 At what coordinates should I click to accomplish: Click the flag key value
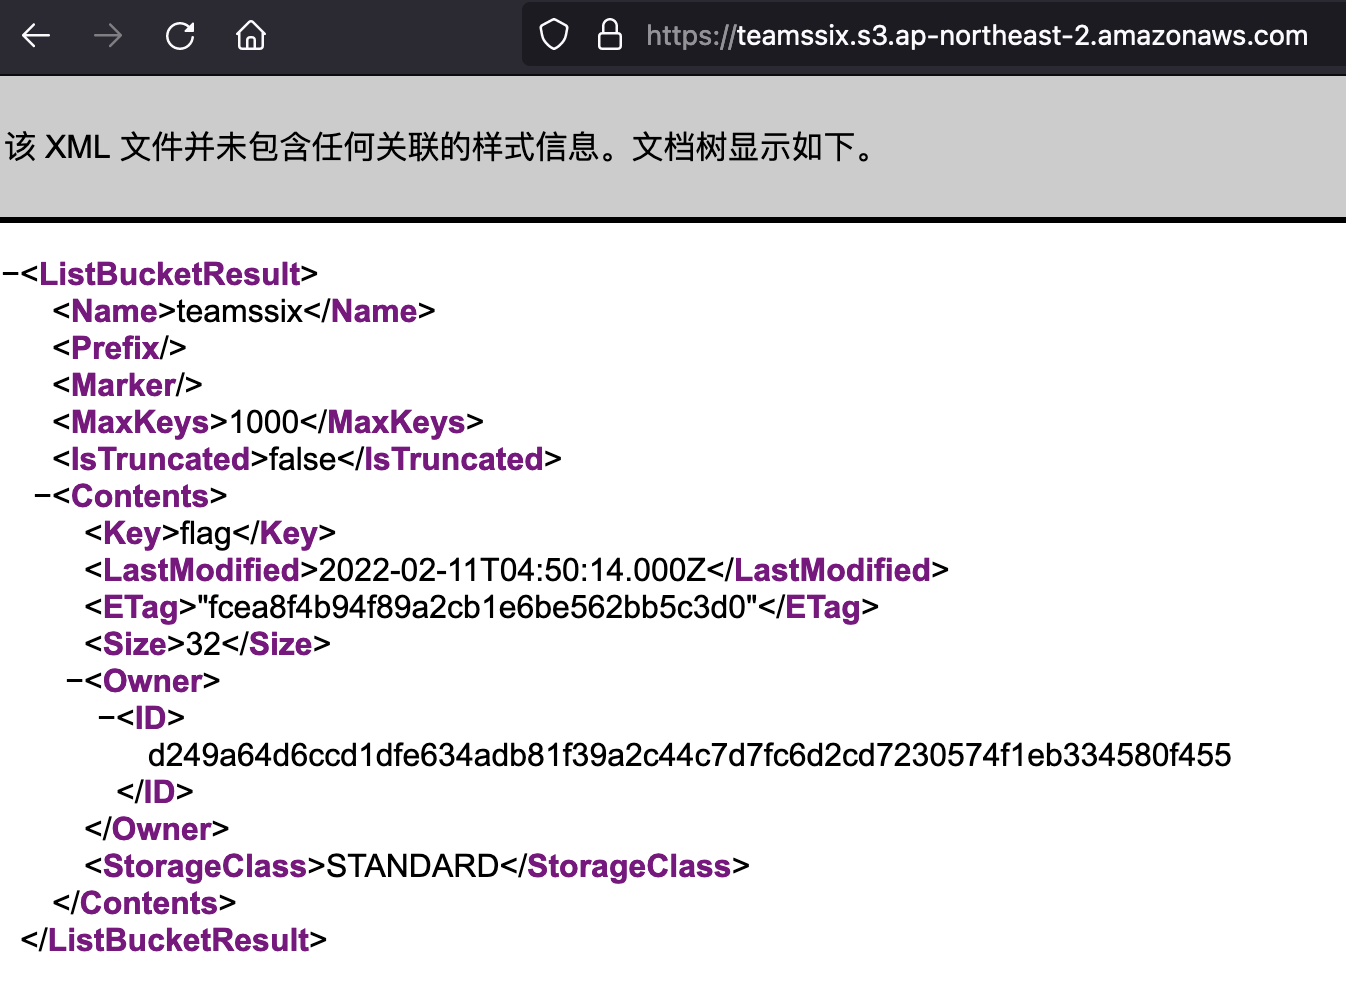click(x=206, y=533)
